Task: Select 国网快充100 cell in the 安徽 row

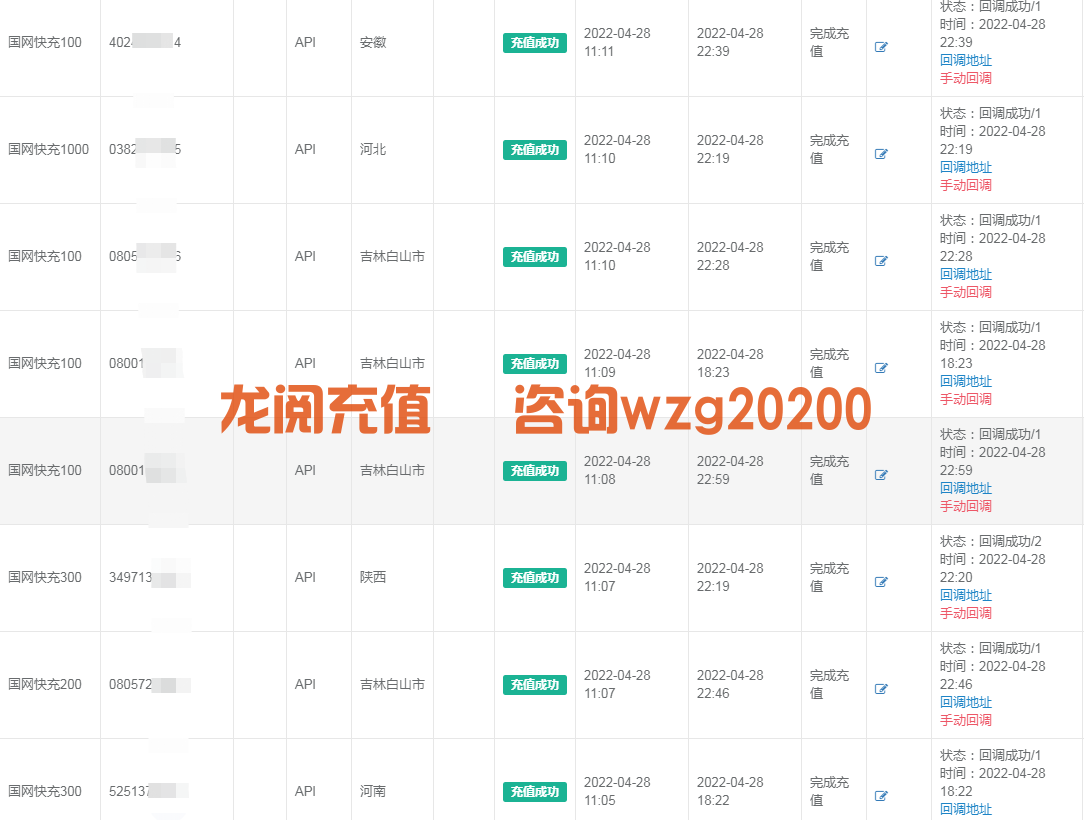Action: pos(45,42)
